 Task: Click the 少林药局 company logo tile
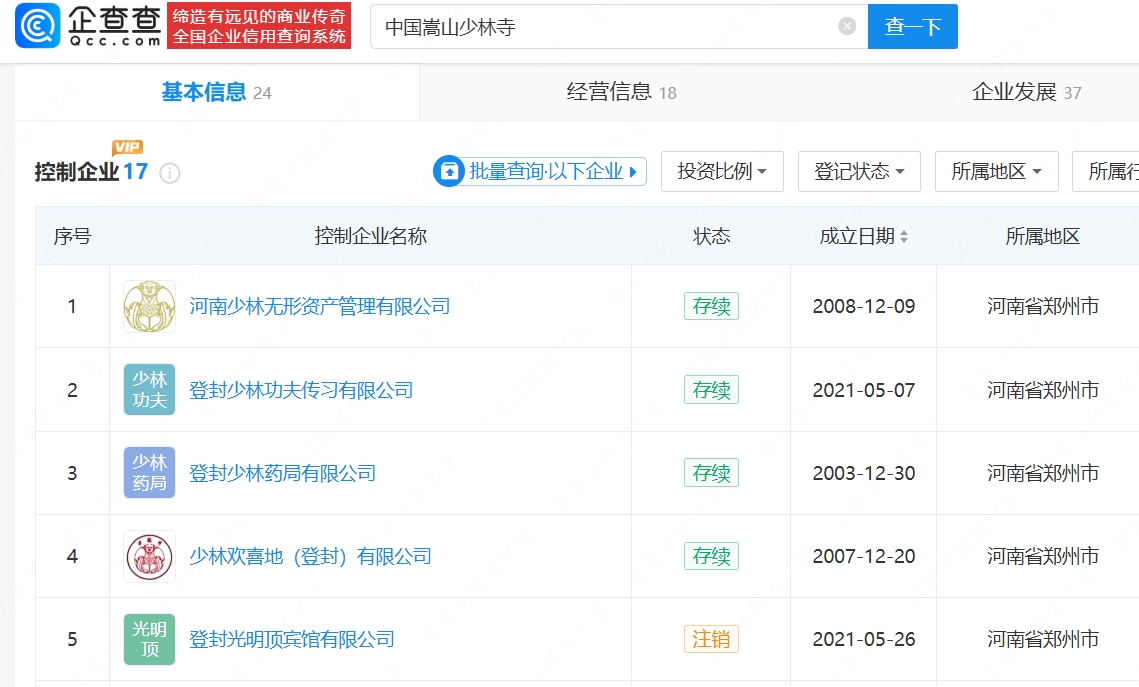(x=149, y=473)
